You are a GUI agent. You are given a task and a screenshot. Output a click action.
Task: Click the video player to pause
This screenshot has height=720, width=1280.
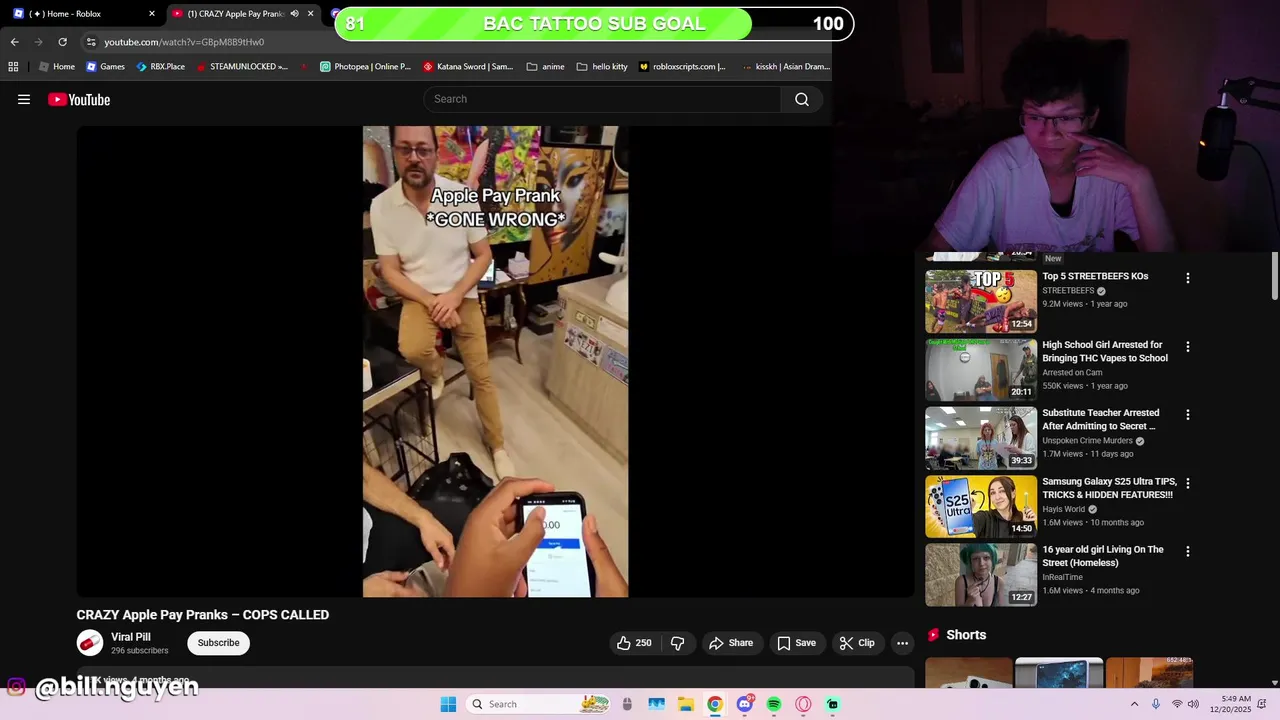tap(495, 361)
